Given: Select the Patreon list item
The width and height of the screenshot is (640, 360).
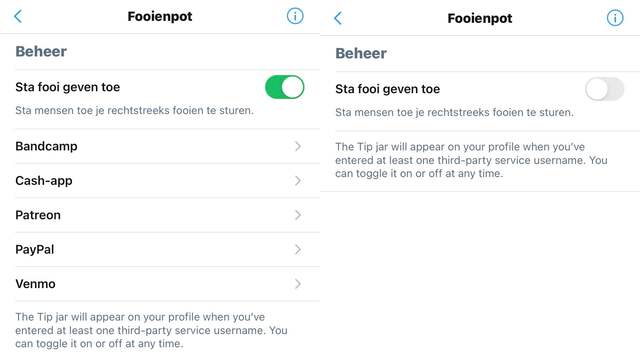Looking at the screenshot, I should [x=167, y=215].
